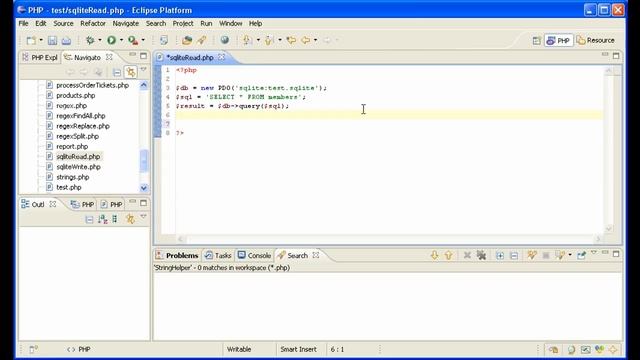
Task: Show next match in Search view
Action: click(x=434, y=256)
